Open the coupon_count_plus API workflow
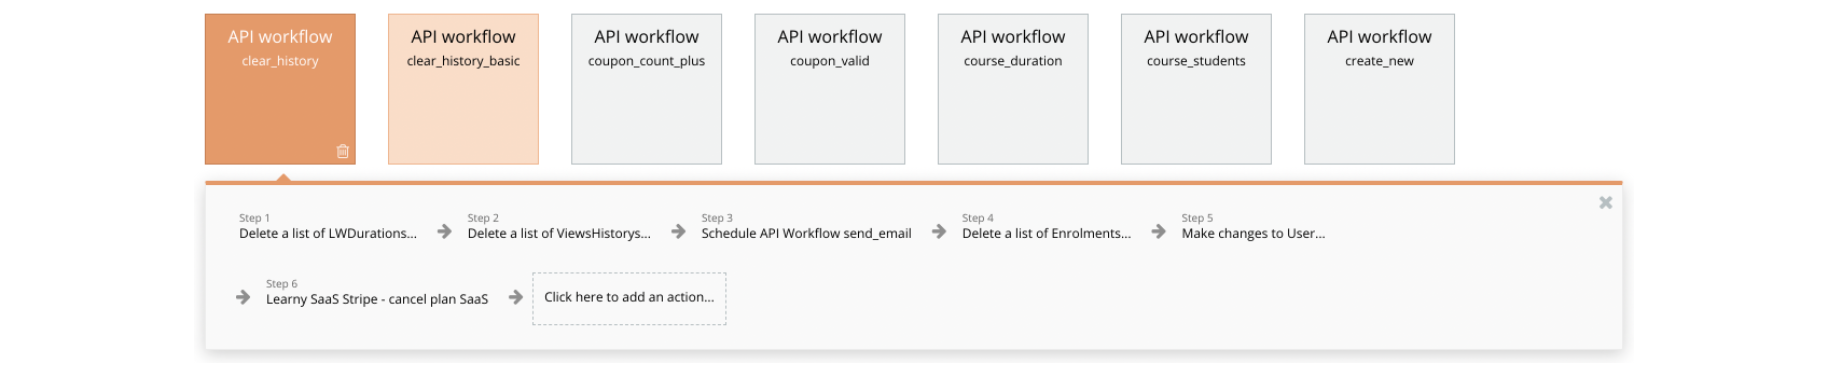The image size is (1830, 374). (x=646, y=89)
